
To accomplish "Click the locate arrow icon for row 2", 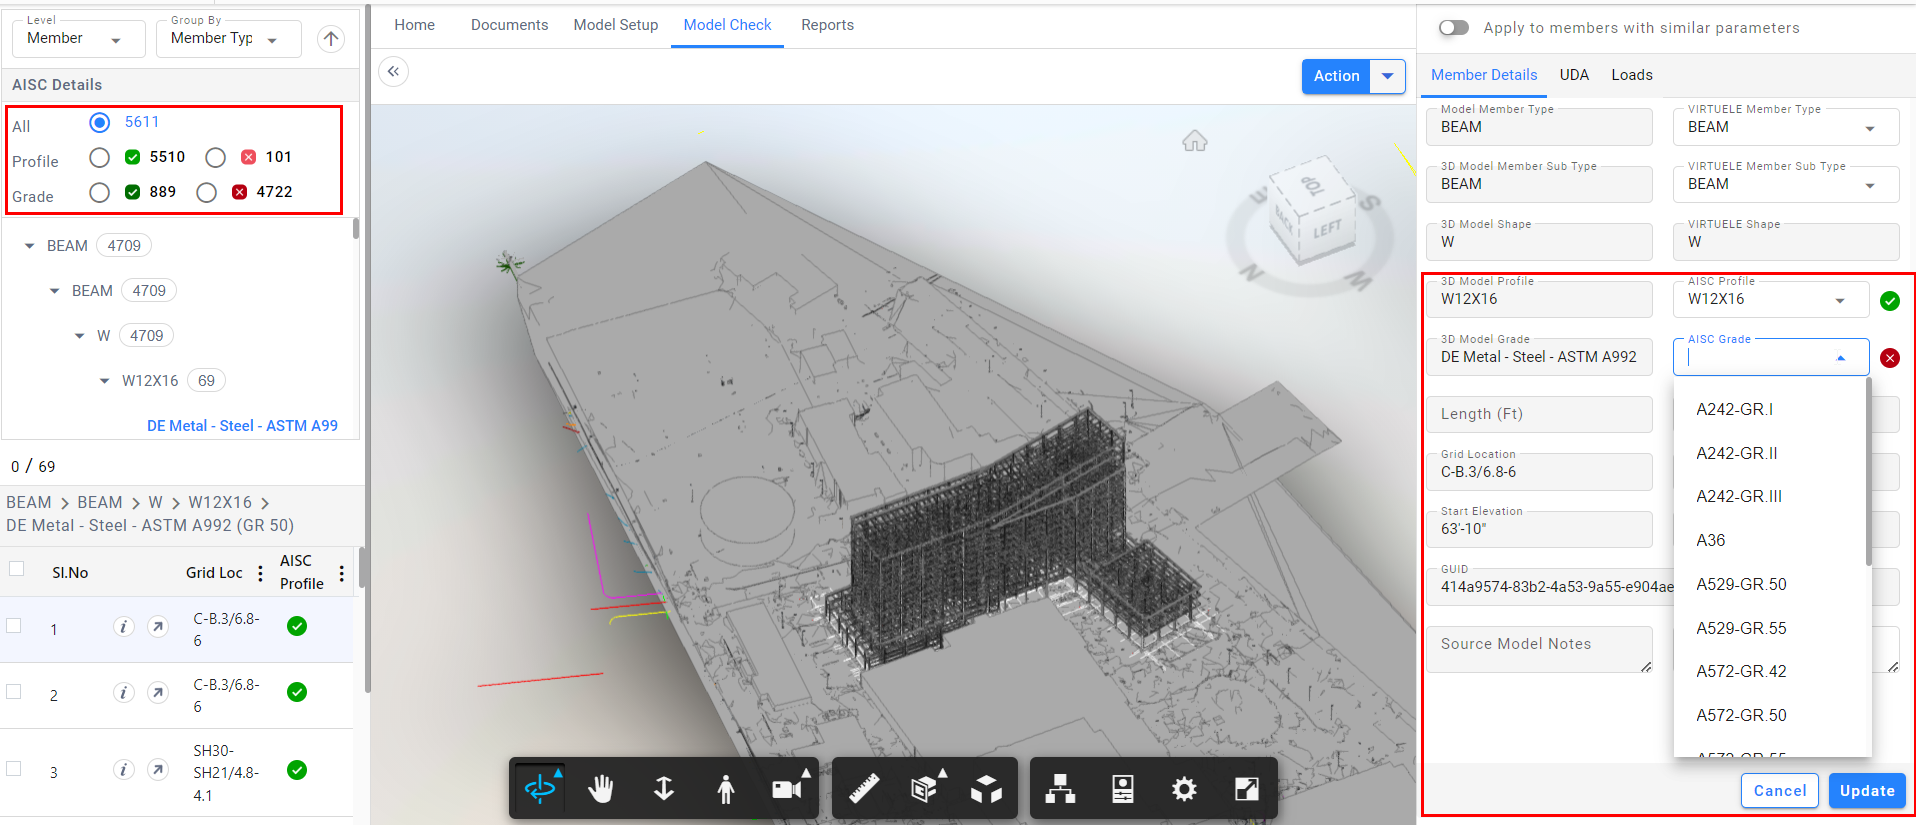I will pyautogui.click(x=158, y=693).
